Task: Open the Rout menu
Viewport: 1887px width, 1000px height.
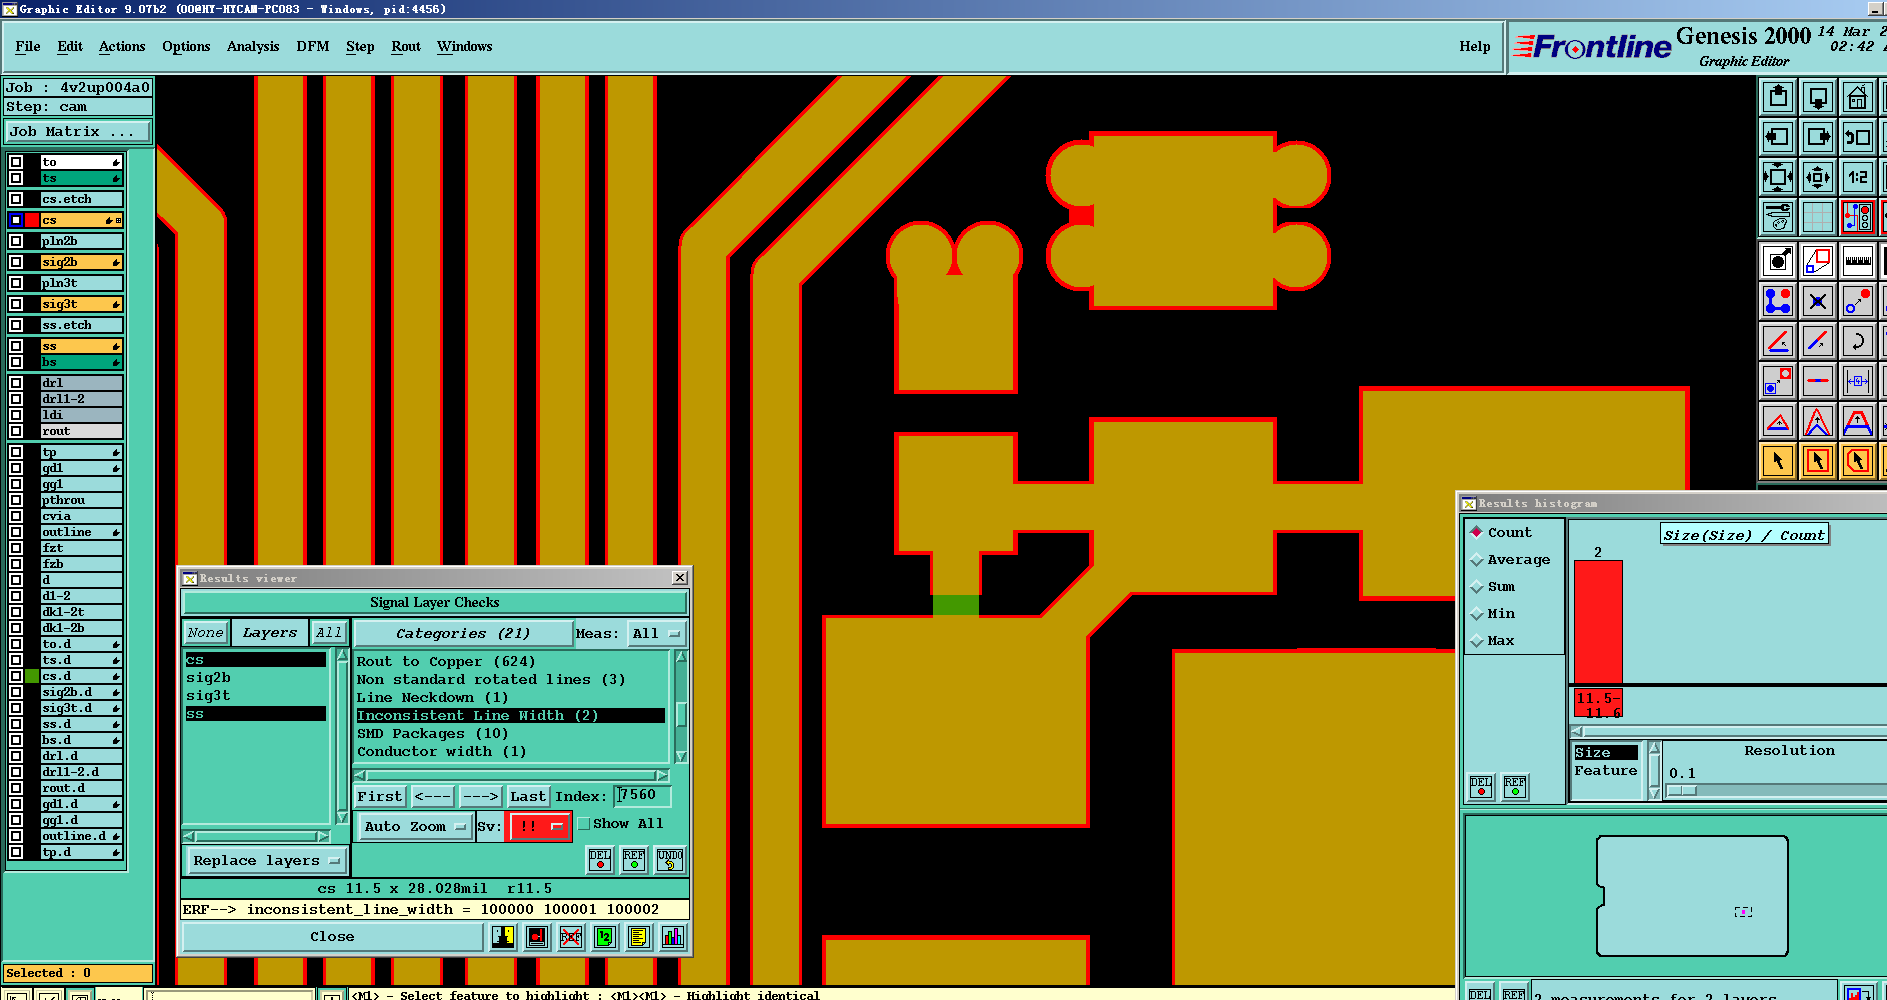Action: [x=406, y=46]
